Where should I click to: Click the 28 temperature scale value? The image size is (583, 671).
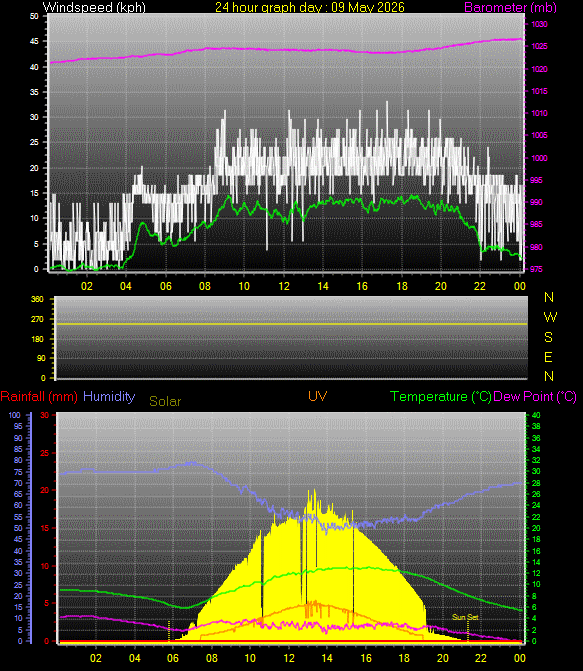(536, 483)
